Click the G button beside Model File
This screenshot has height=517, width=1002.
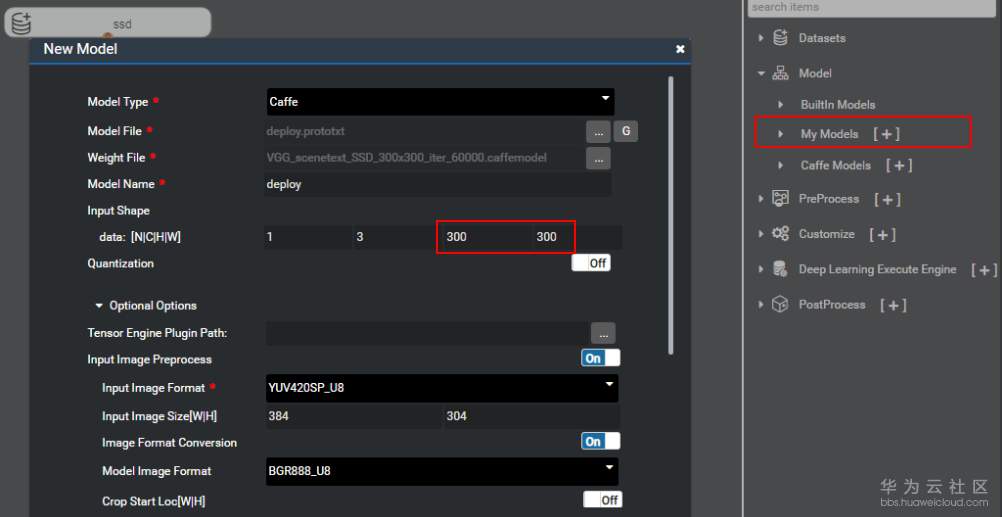pyautogui.click(x=626, y=132)
